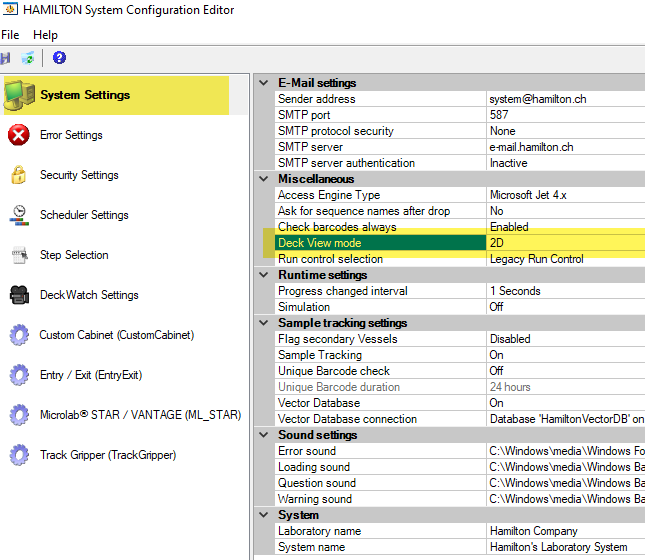Collapse the Miscellaneous group
This screenshot has width=645, height=560.
(x=264, y=179)
